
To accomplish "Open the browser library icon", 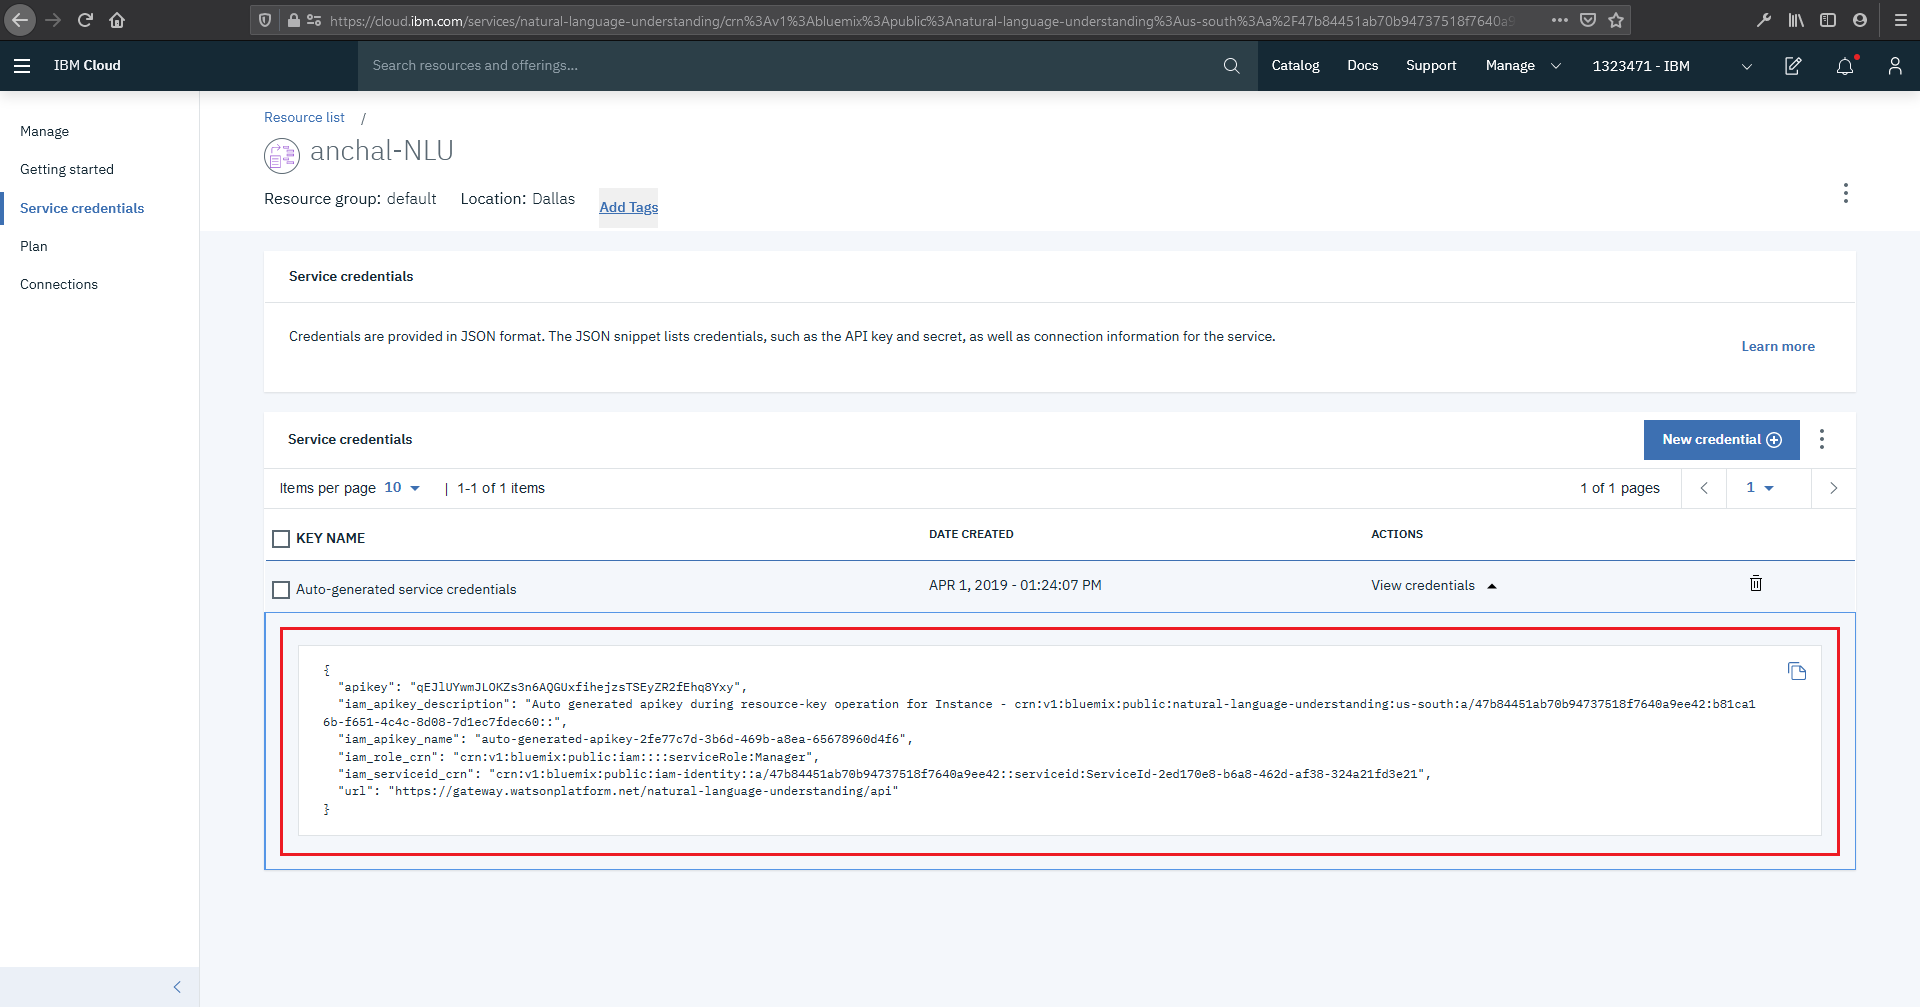I will 1796,20.
